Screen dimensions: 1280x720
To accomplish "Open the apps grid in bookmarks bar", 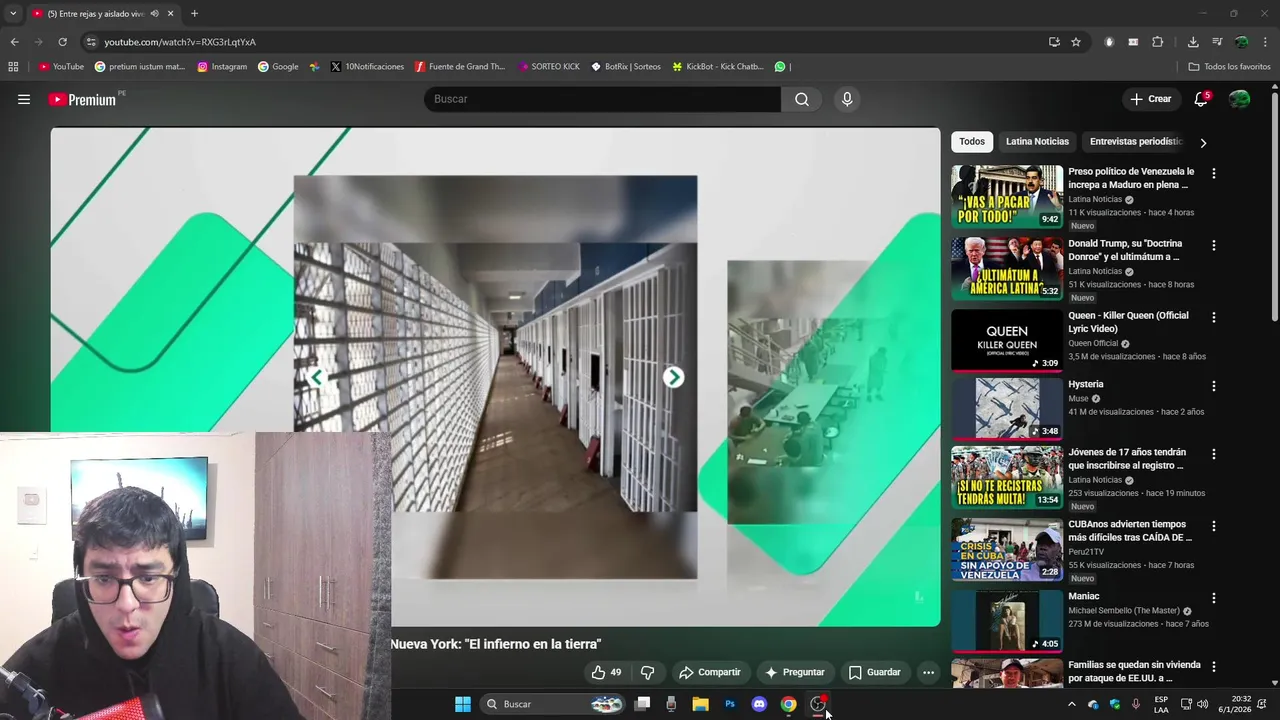I will coord(13,67).
